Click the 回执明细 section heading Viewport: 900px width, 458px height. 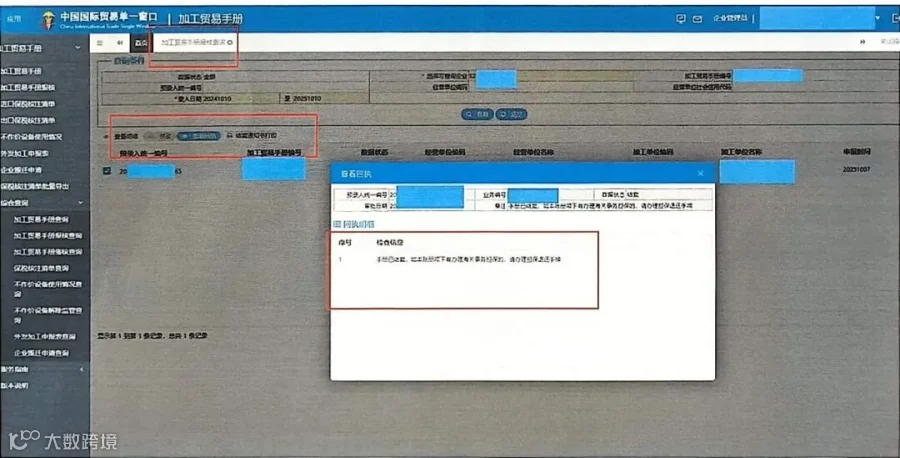(359, 224)
